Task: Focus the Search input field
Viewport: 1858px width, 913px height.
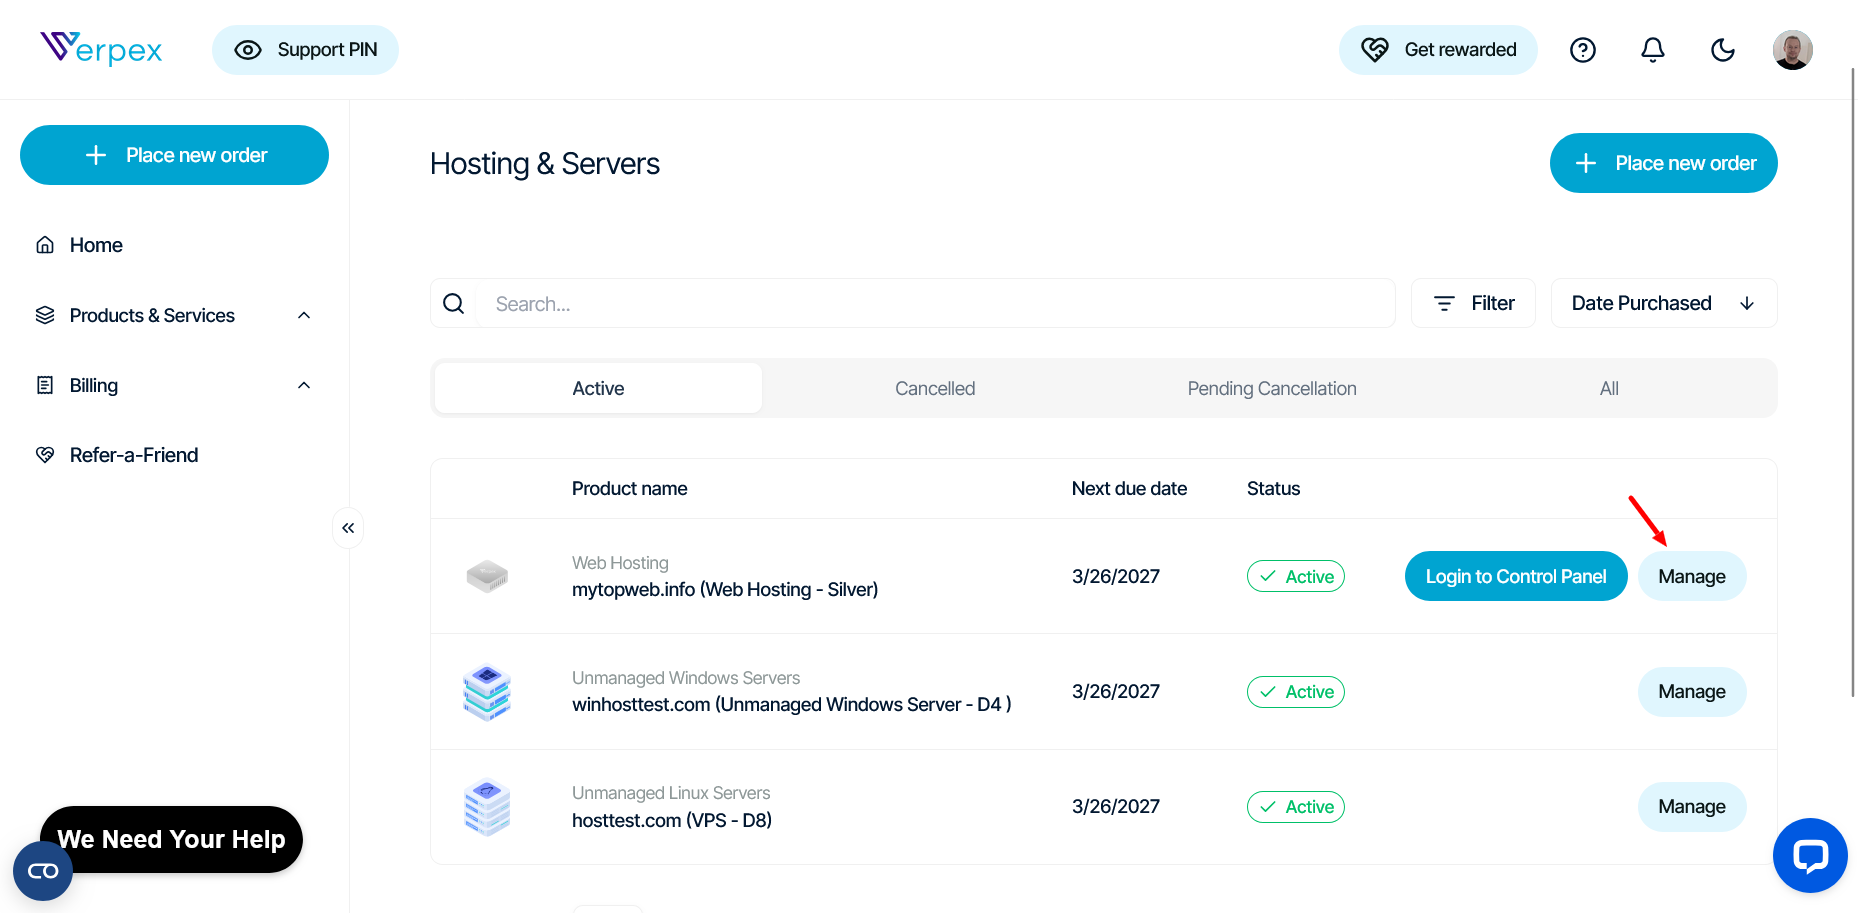Action: [935, 303]
